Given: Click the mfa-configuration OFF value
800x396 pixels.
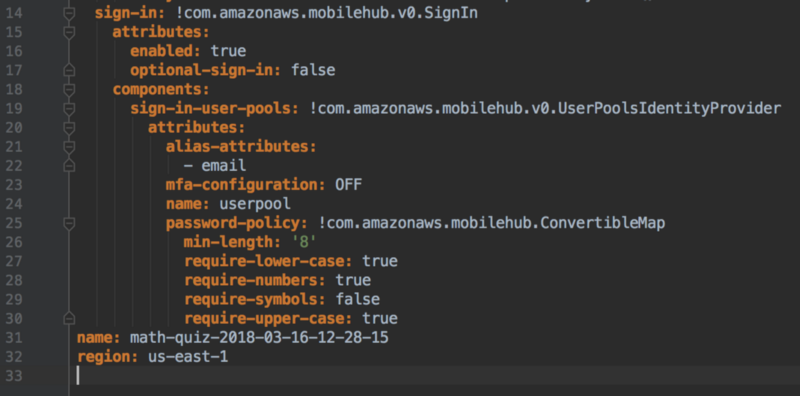Looking at the screenshot, I should [x=348, y=185].
